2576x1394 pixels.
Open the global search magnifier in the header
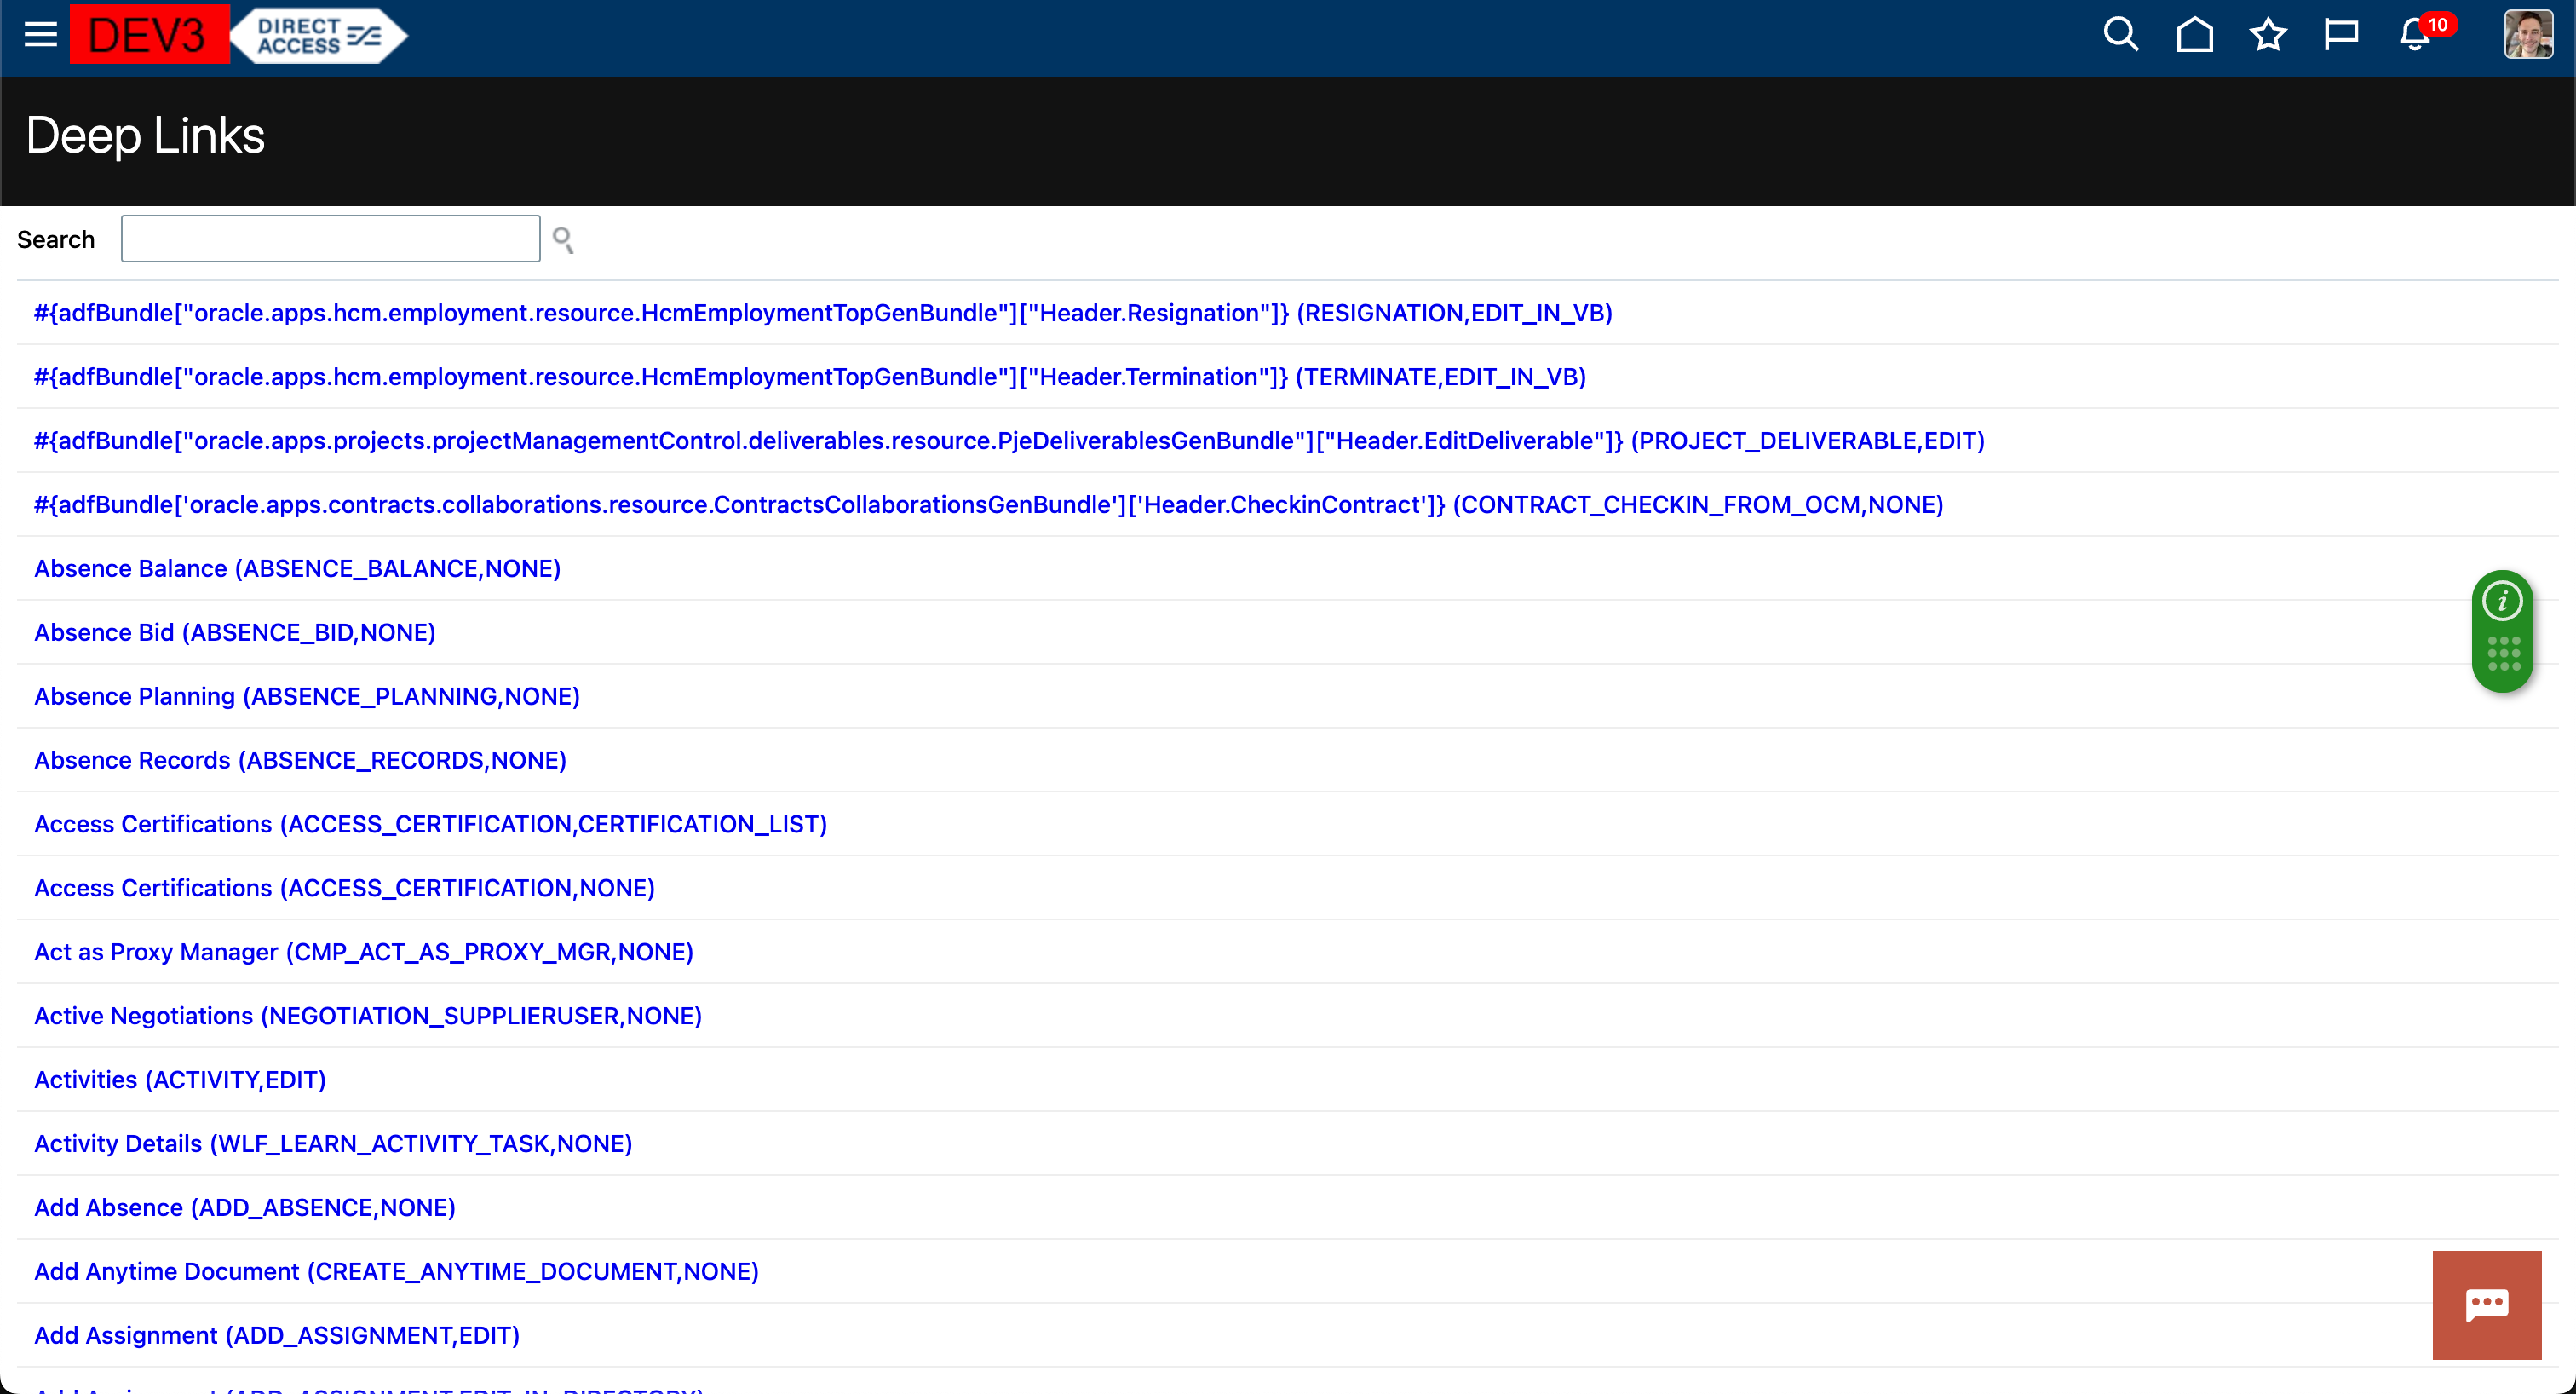pos(2122,34)
